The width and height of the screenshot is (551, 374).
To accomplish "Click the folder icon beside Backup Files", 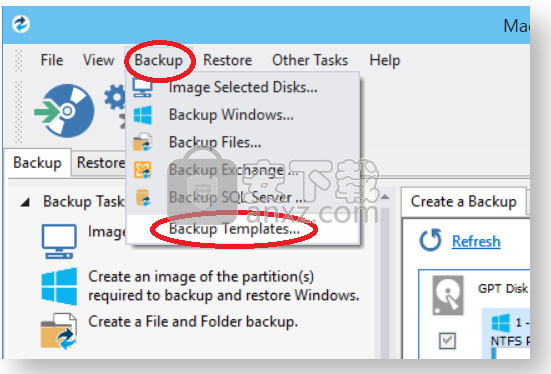I will [x=143, y=142].
